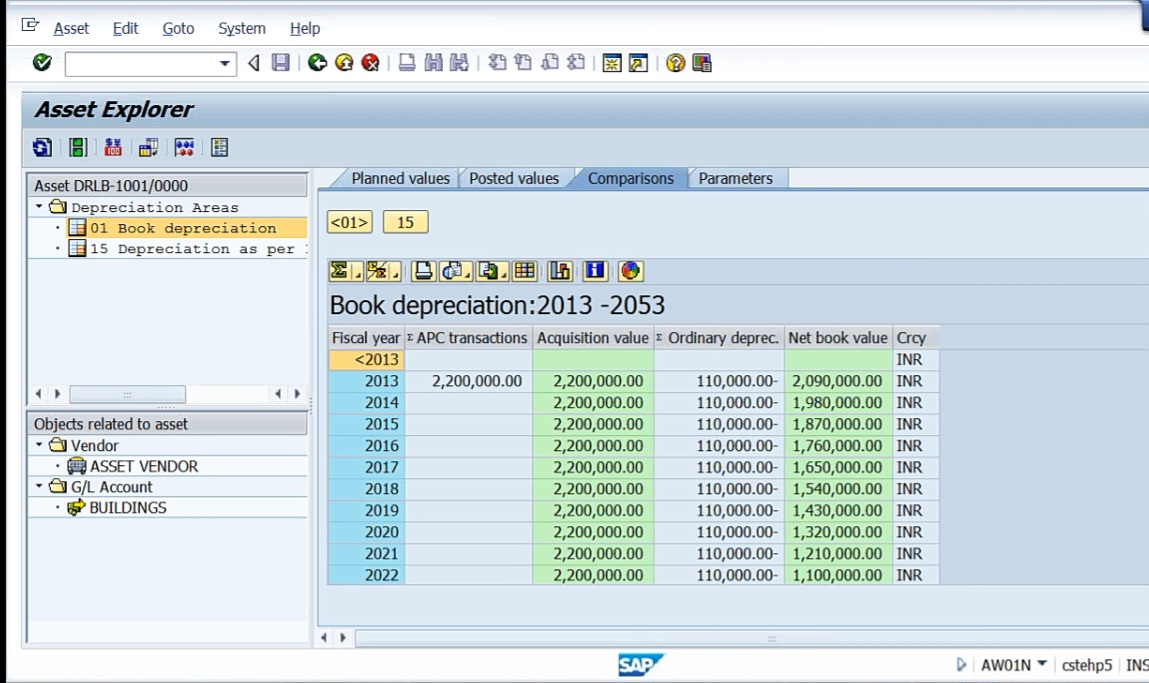Image resolution: width=1149 pixels, height=683 pixels.
Task: Click the green Enter checkmark icon
Action: (42, 63)
